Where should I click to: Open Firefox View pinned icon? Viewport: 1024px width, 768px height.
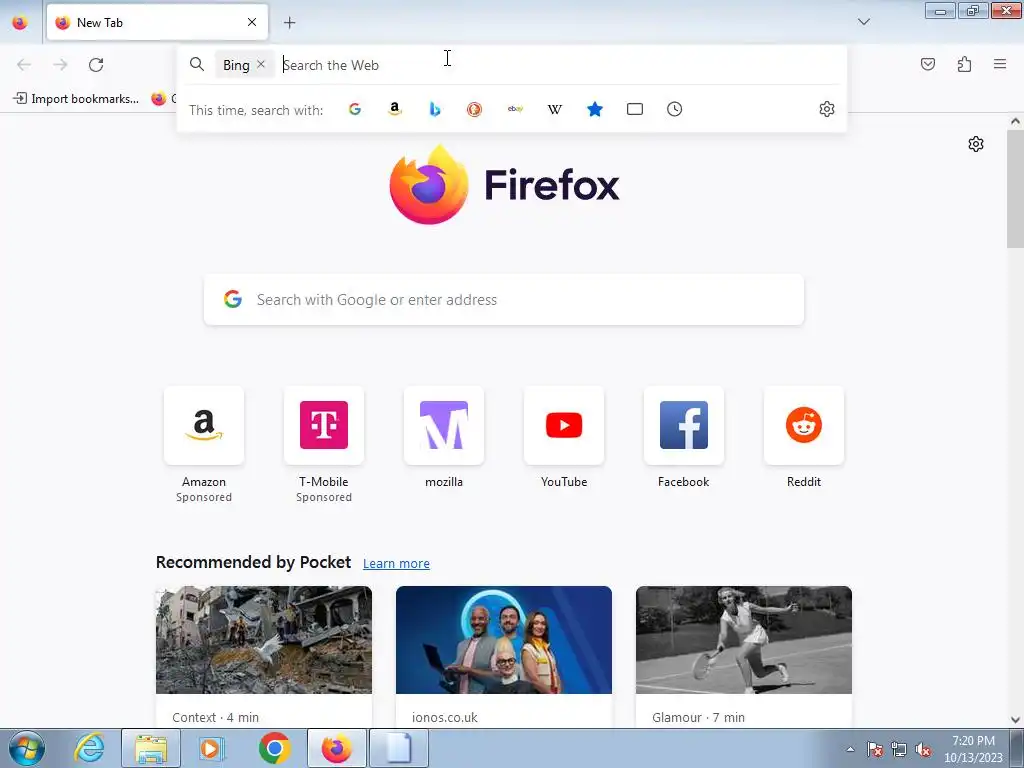coord(20,22)
